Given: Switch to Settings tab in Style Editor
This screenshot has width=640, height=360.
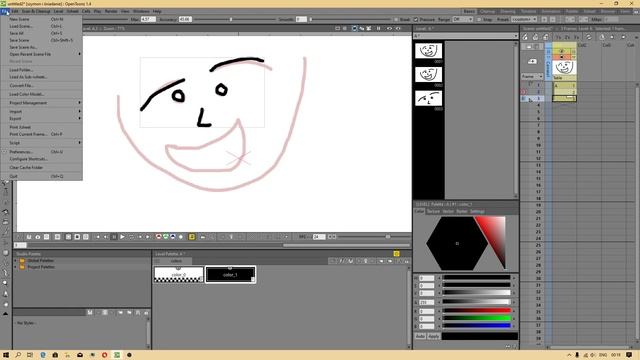Looking at the screenshot, I should pyautogui.click(x=477, y=211).
